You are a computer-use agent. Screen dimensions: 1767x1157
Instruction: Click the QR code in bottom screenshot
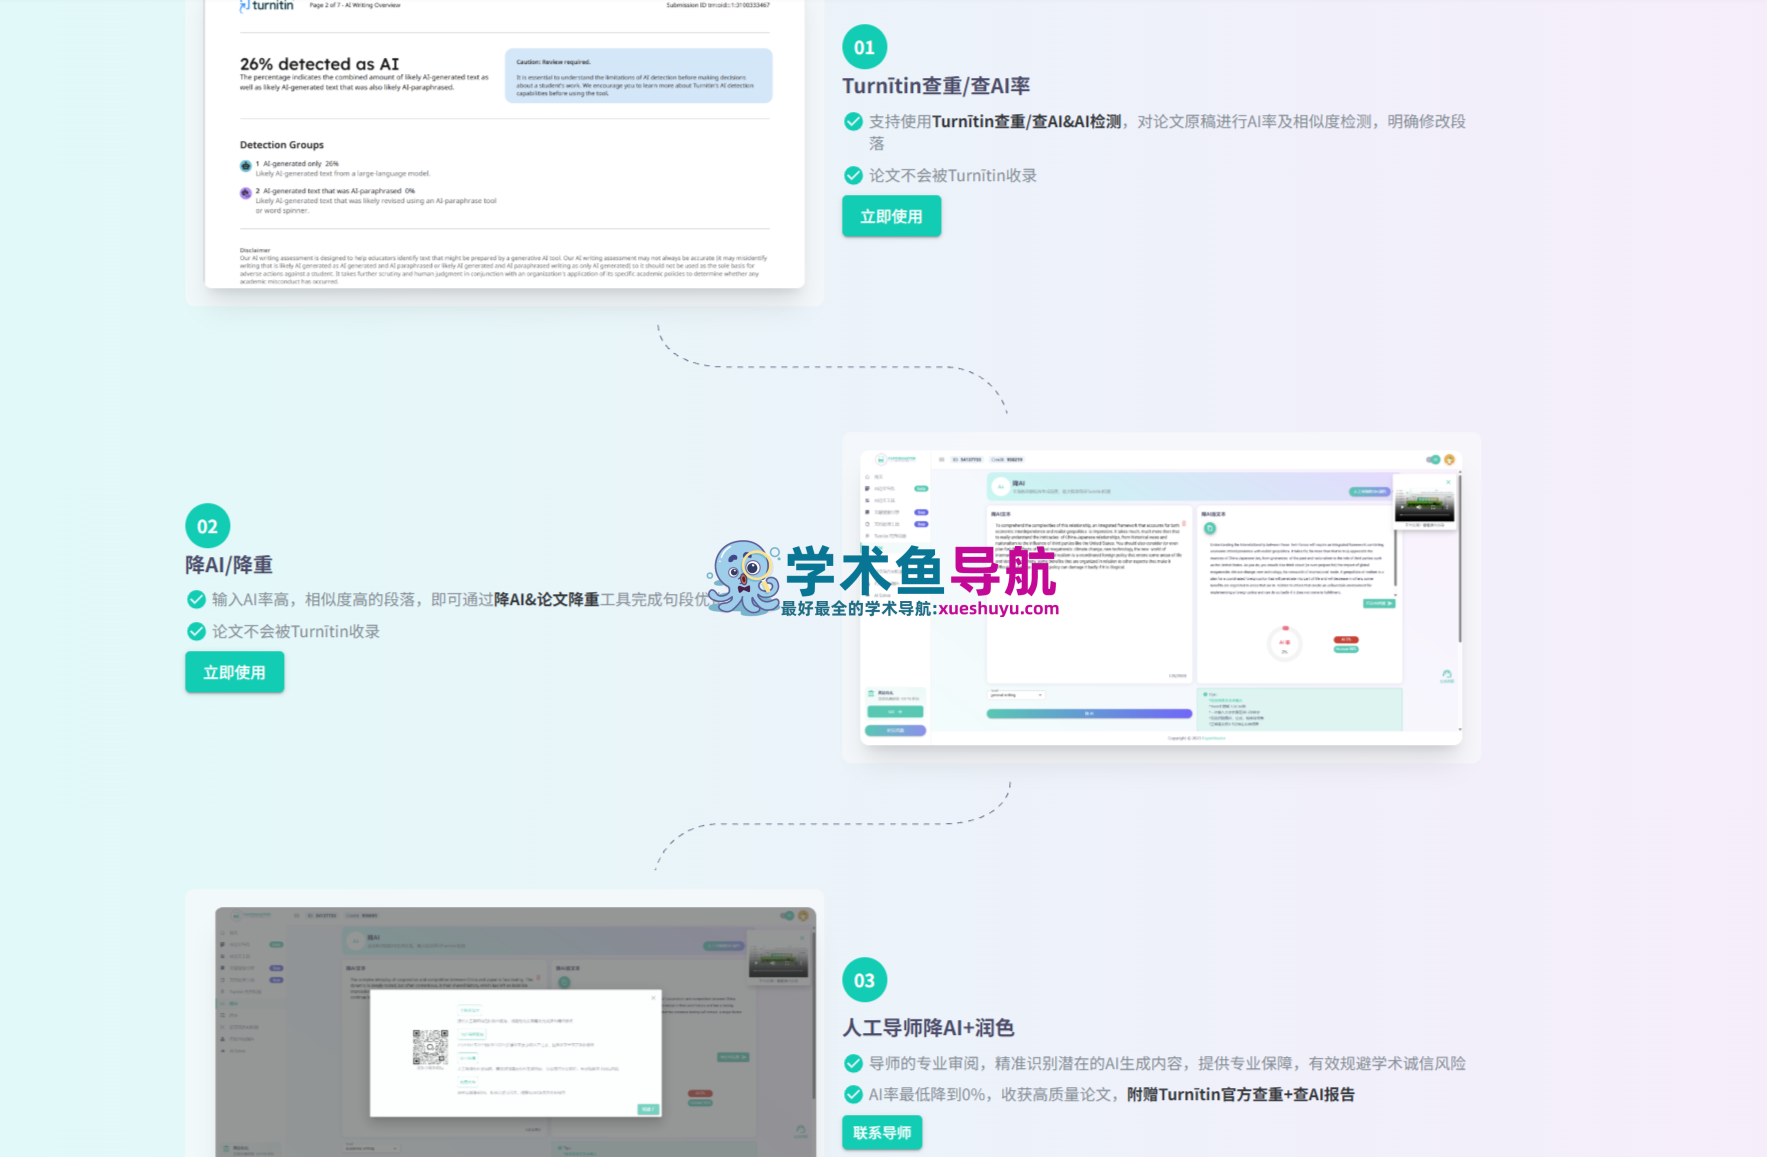click(x=430, y=1047)
